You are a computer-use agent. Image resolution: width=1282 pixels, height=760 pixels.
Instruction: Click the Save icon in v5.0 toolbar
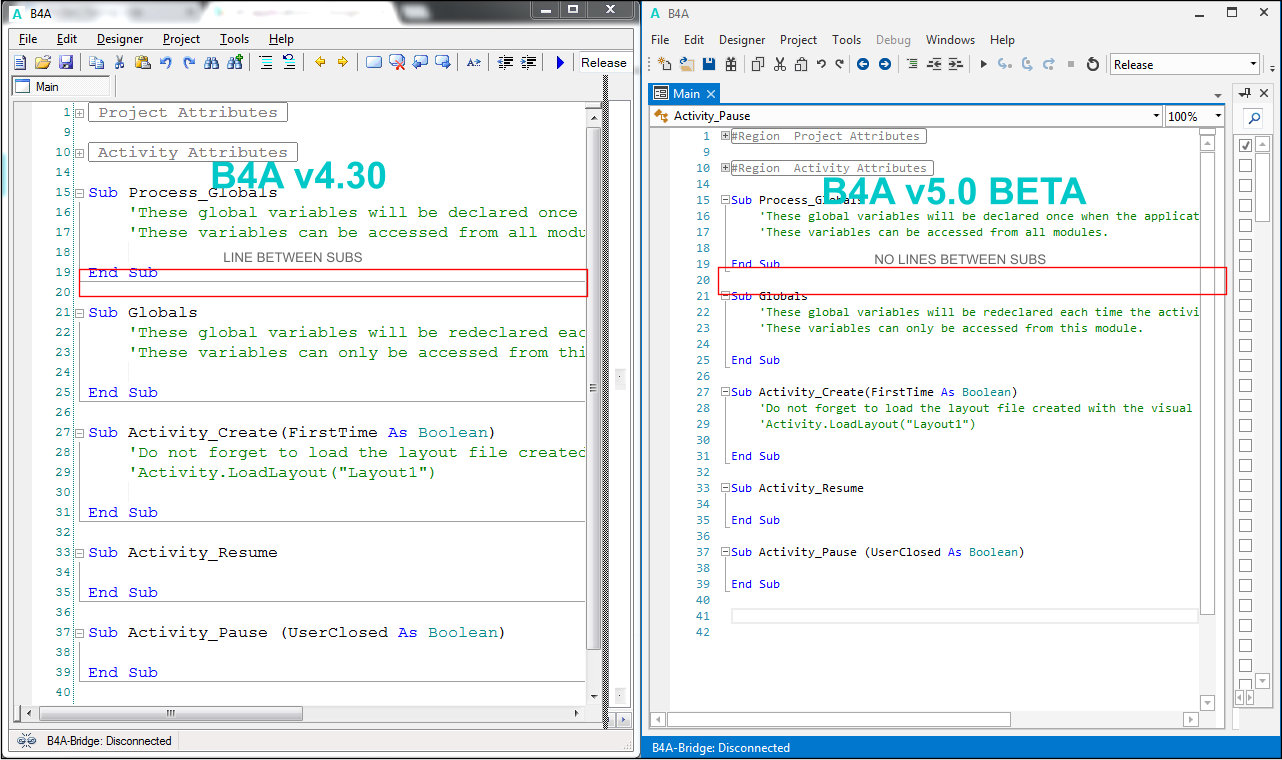tap(709, 64)
